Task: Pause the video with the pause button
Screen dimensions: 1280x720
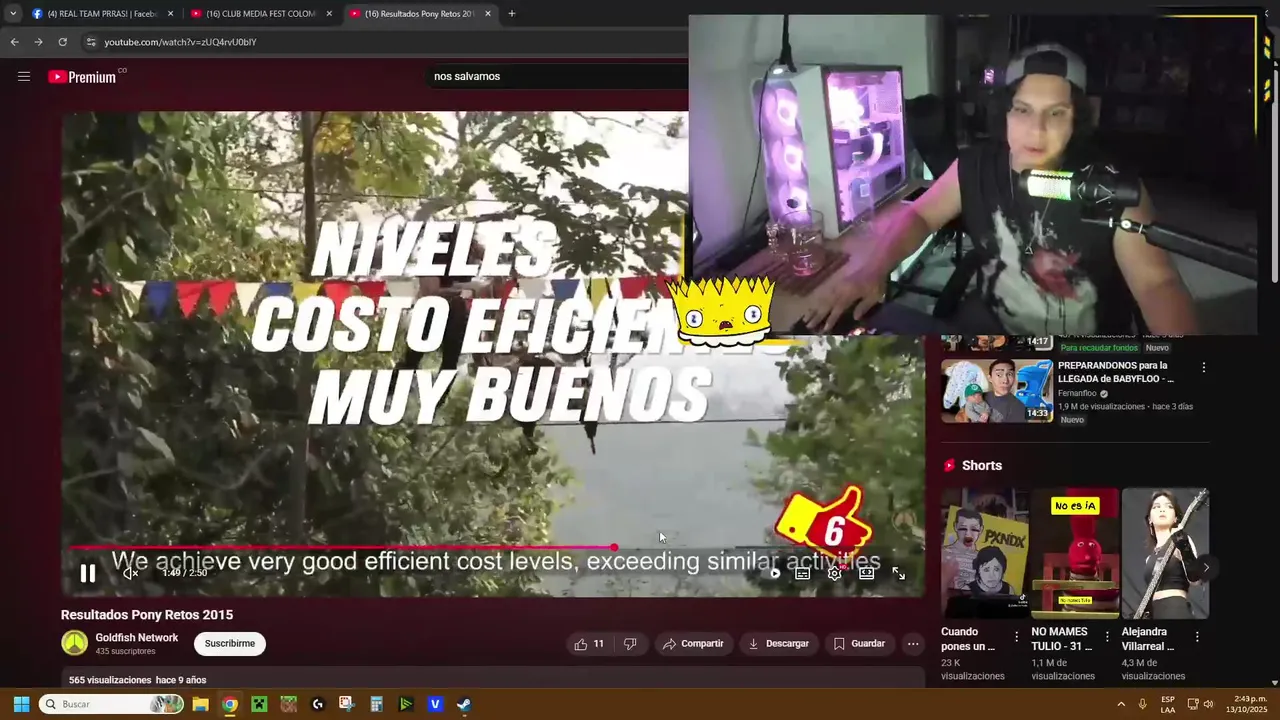Action: 88,573
